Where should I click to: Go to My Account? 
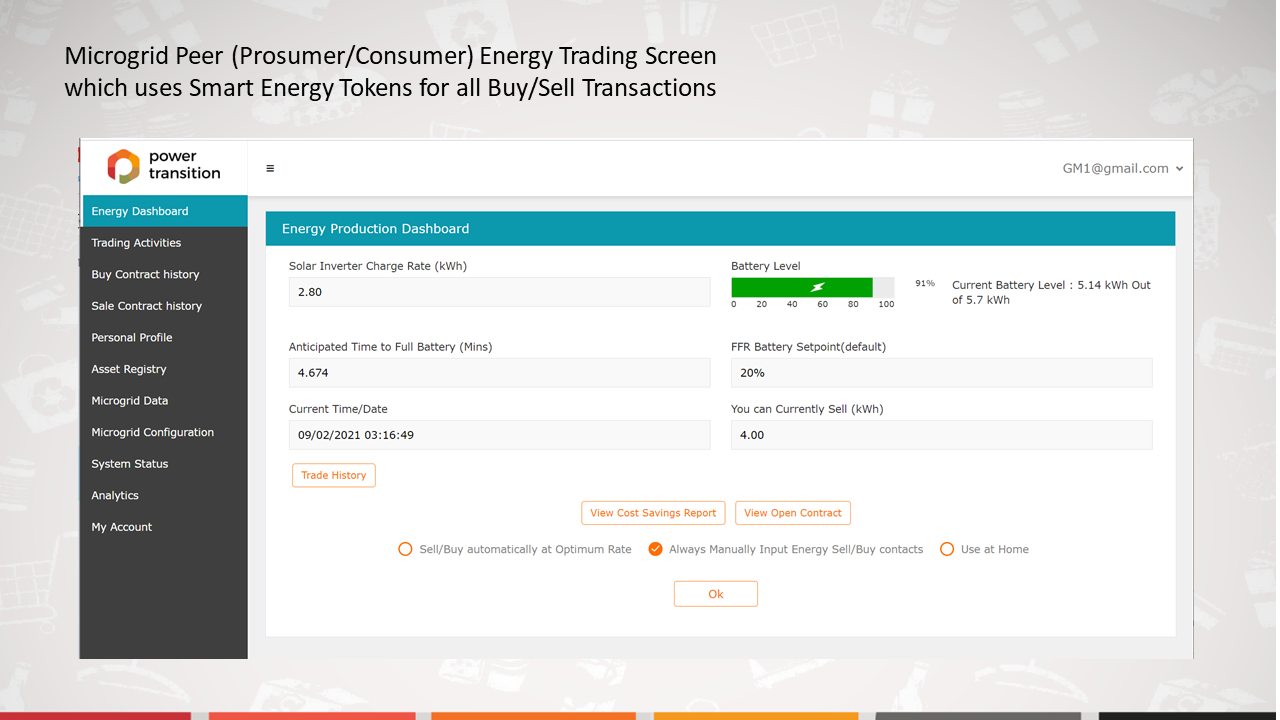(164, 527)
